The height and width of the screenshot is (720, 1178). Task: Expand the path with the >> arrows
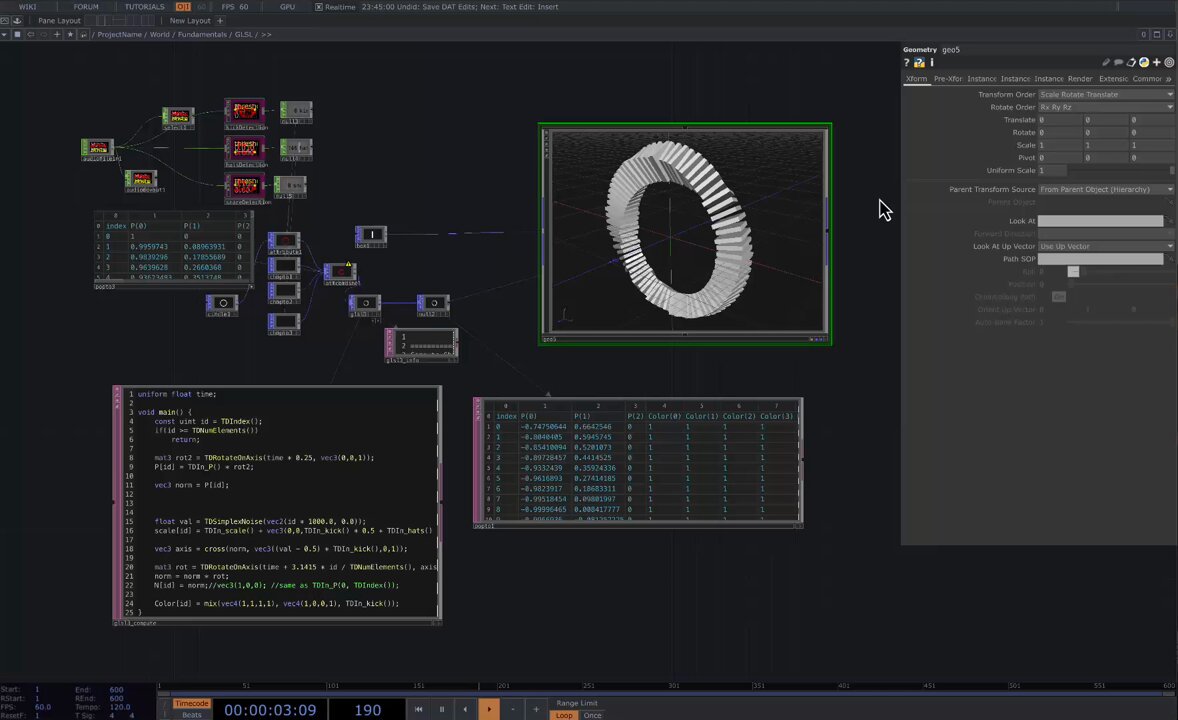tap(266, 35)
